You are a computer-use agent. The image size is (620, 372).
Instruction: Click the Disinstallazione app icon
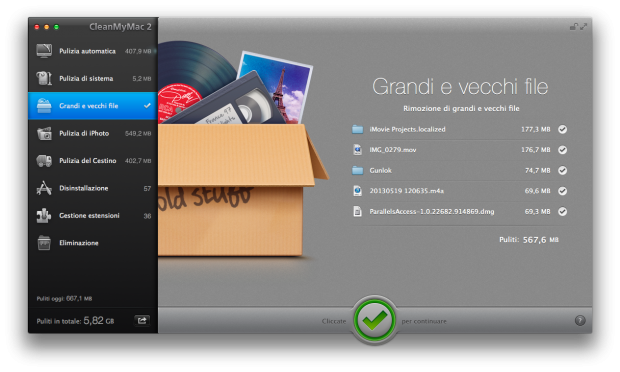click(44, 188)
